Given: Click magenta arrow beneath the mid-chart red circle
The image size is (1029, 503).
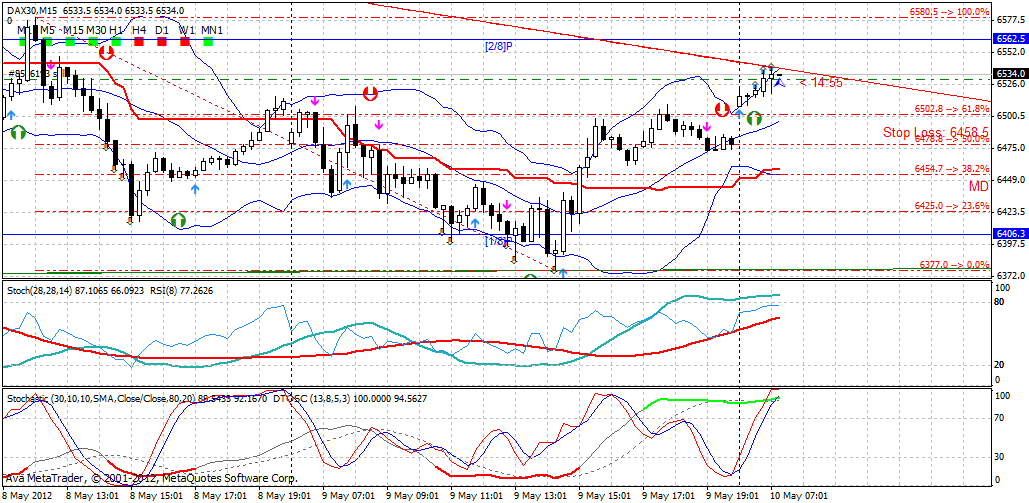Looking at the screenshot, I should click(x=378, y=124).
